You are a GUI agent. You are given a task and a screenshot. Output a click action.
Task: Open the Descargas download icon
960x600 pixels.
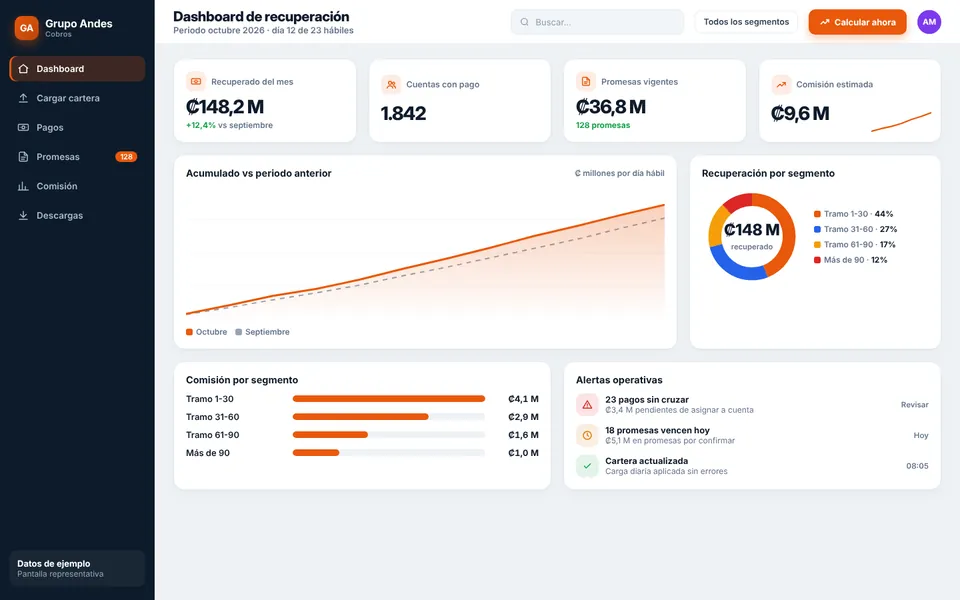pos(23,216)
